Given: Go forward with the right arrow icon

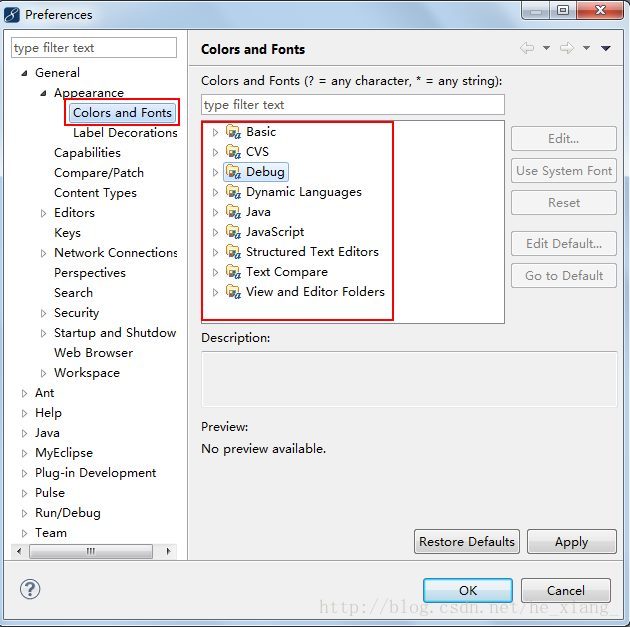Looking at the screenshot, I should [567, 48].
